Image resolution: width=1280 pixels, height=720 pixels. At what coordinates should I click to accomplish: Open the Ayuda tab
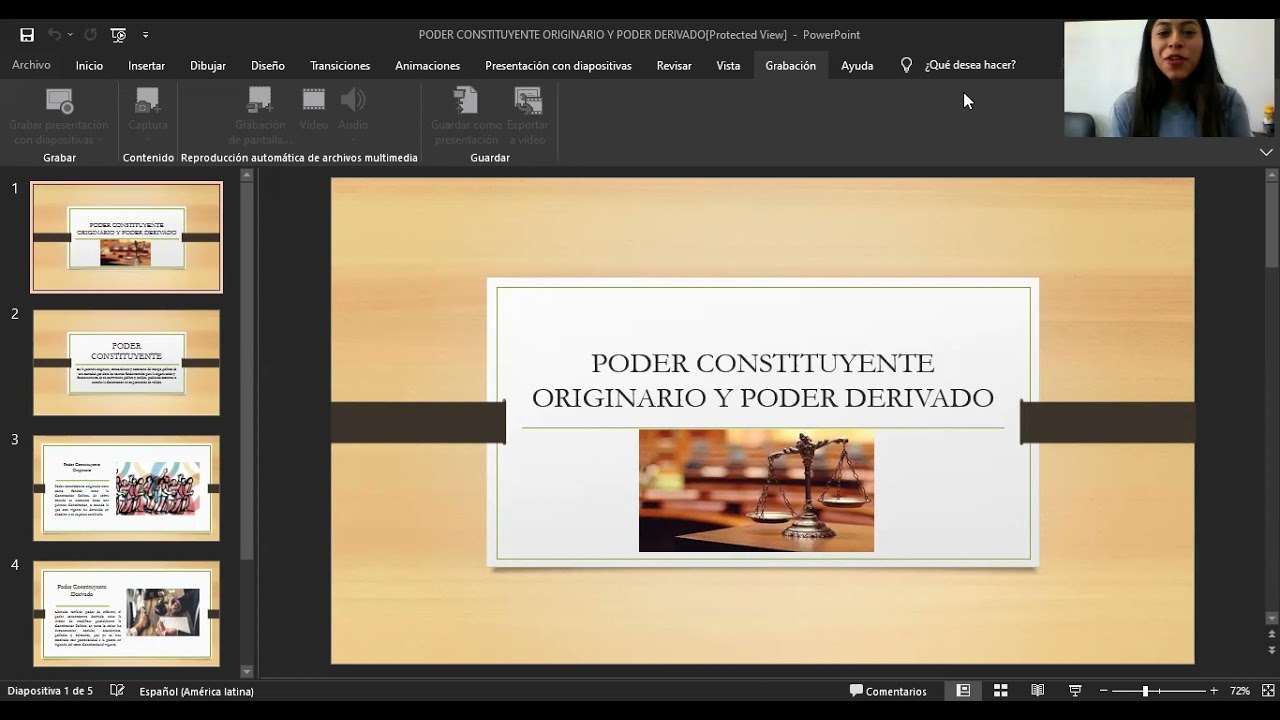pos(857,65)
